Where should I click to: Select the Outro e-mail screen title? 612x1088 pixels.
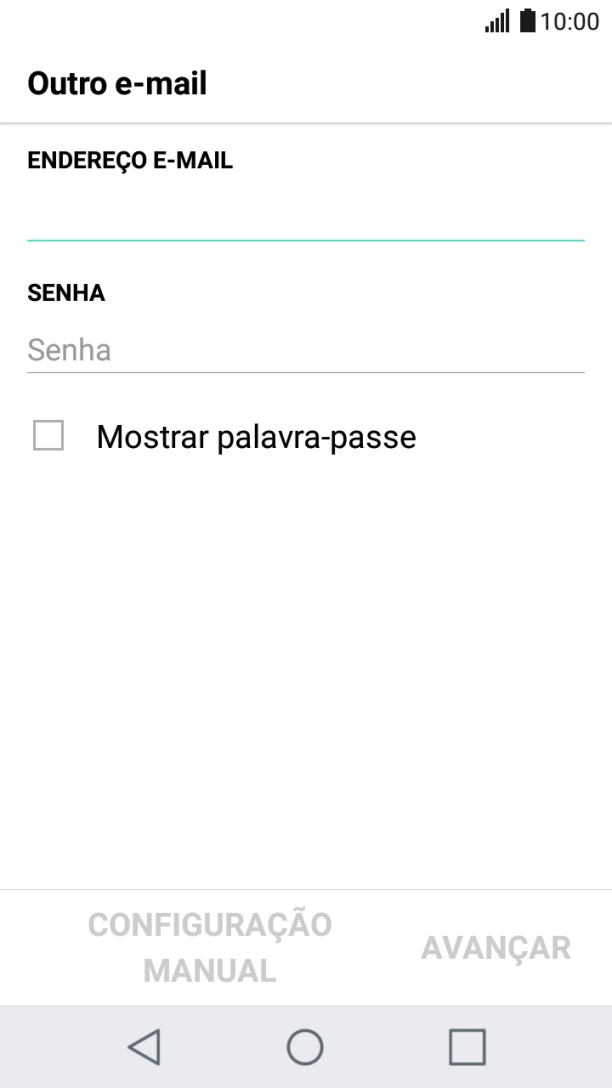(117, 83)
